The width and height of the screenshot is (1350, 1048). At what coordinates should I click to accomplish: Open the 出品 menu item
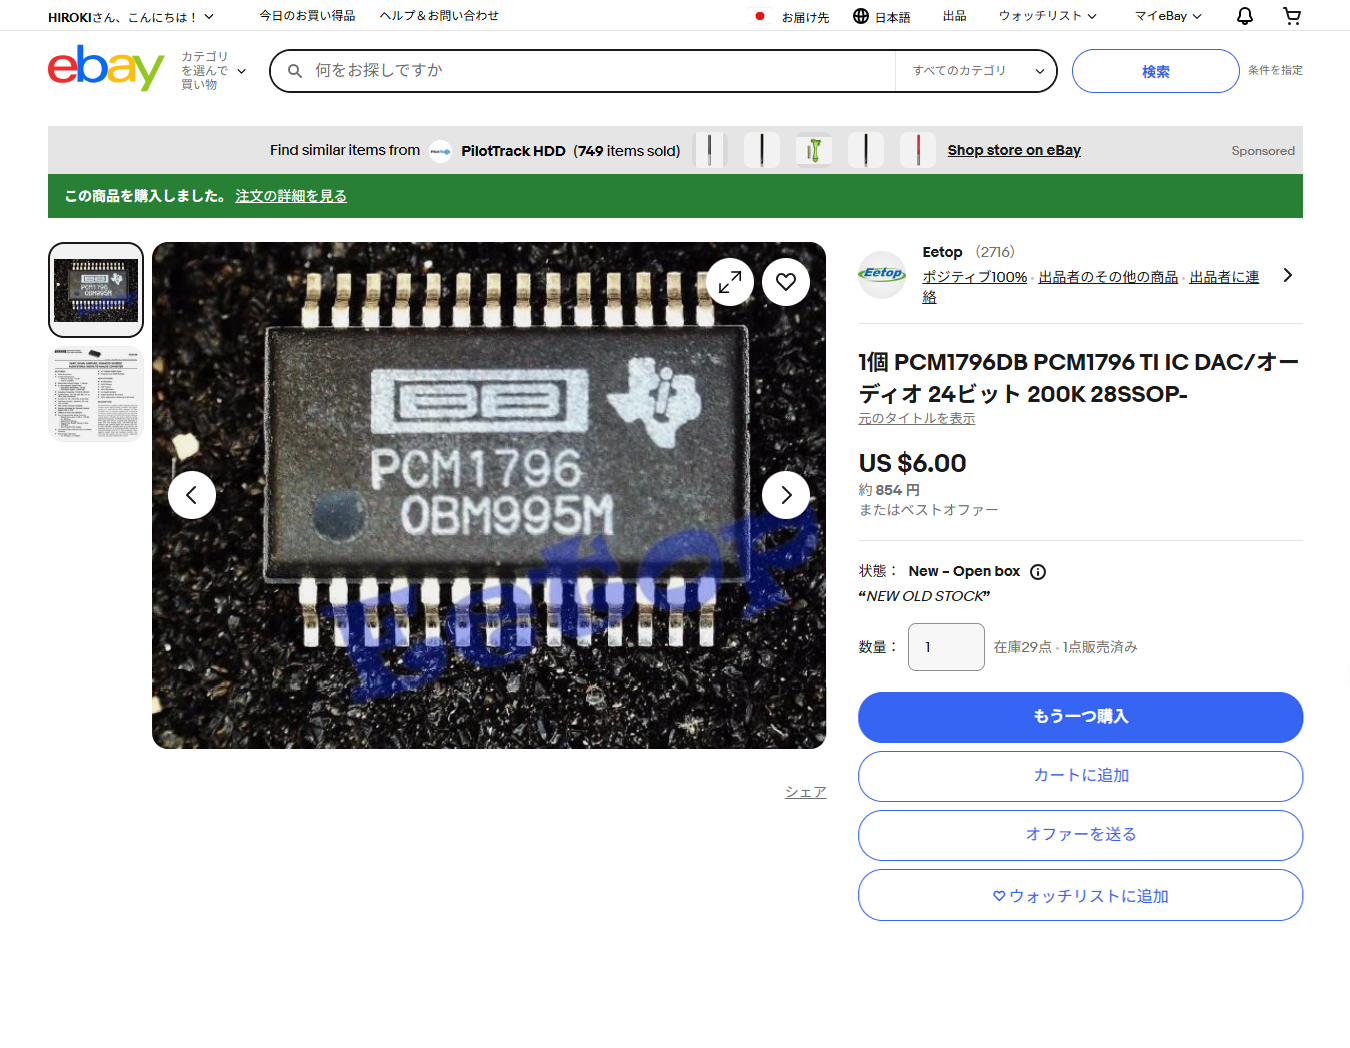(954, 16)
